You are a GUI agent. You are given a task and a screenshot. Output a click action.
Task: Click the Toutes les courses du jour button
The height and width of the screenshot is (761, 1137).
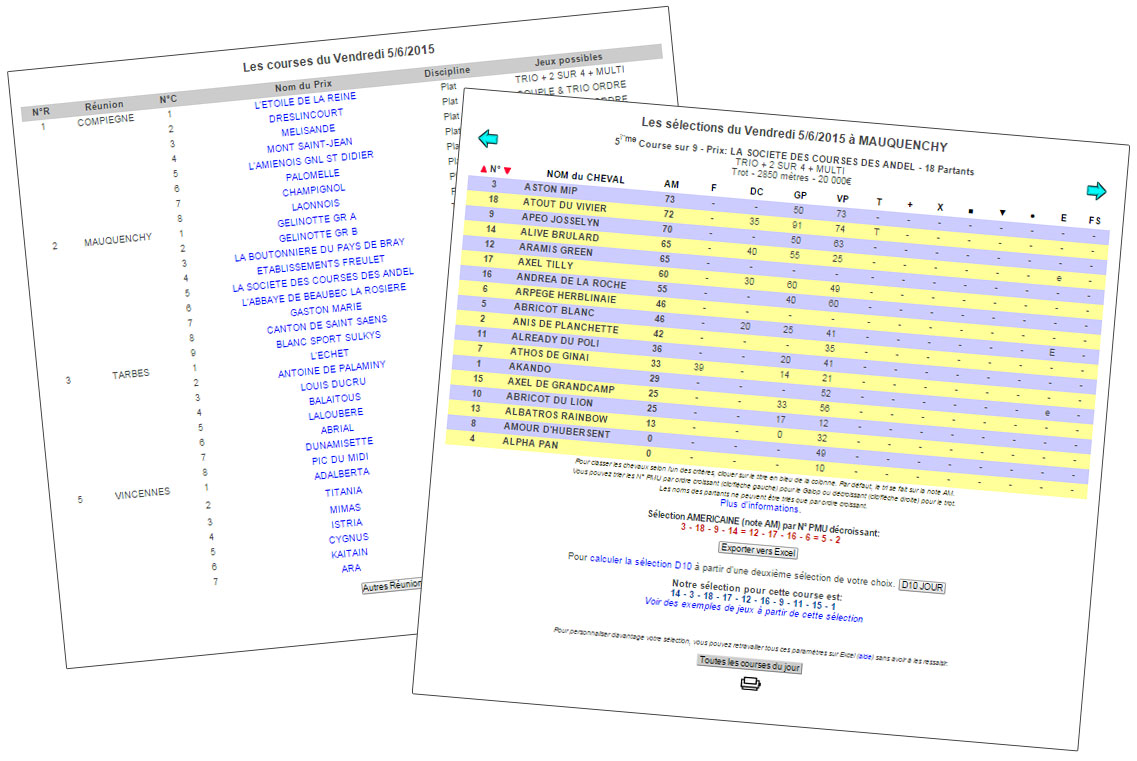point(749,664)
